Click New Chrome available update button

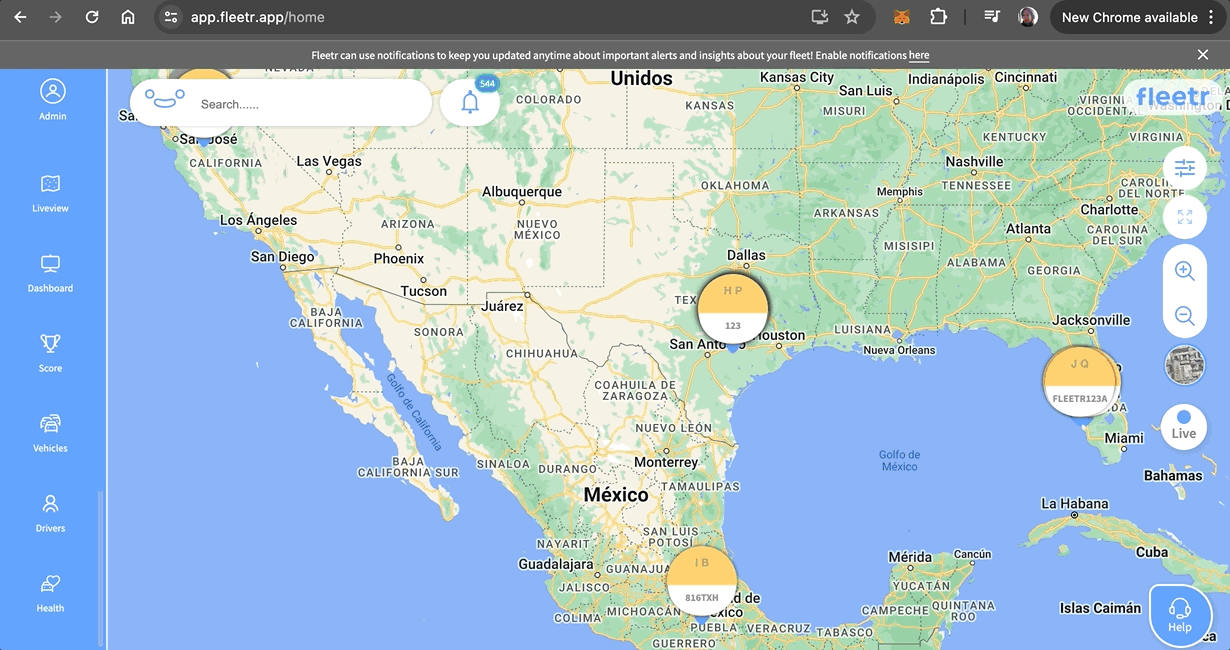point(1129,17)
